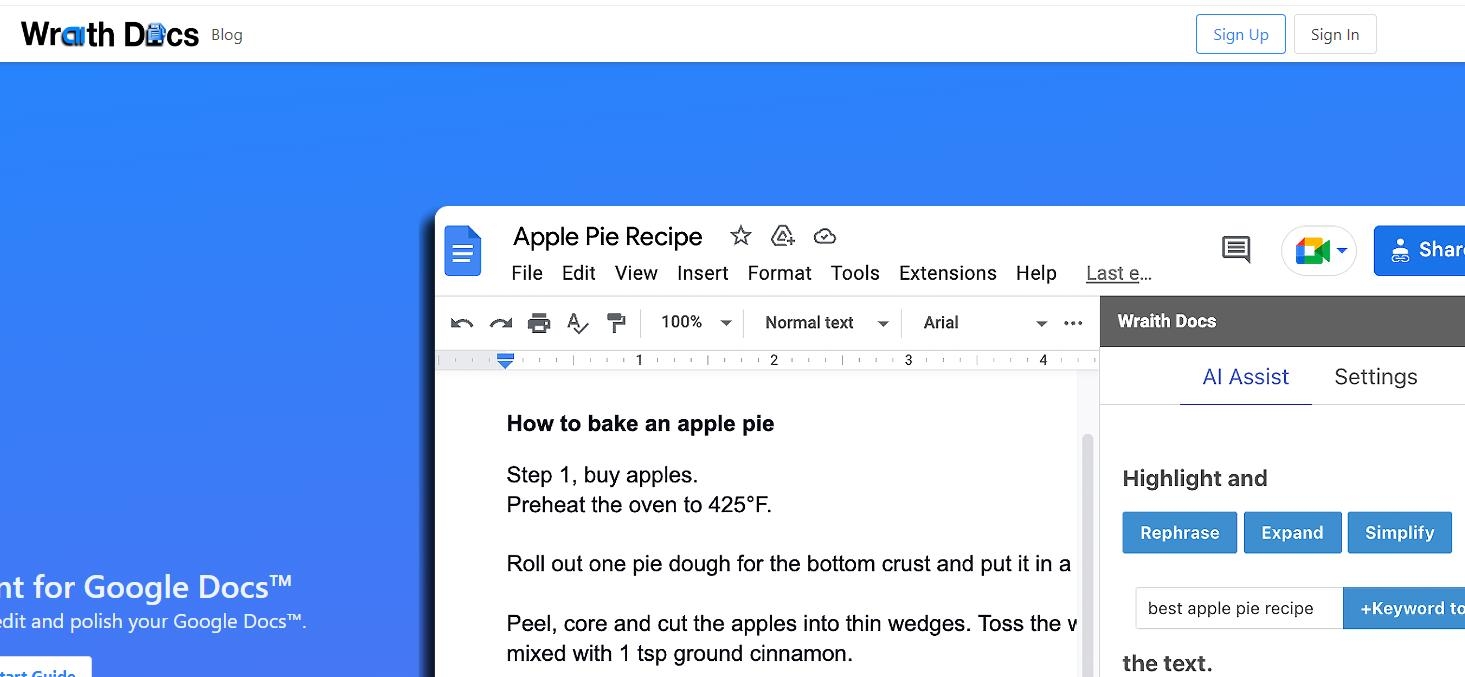Click the Wraith Docs logo
This screenshot has width=1465, height=677.
tap(110, 34)
